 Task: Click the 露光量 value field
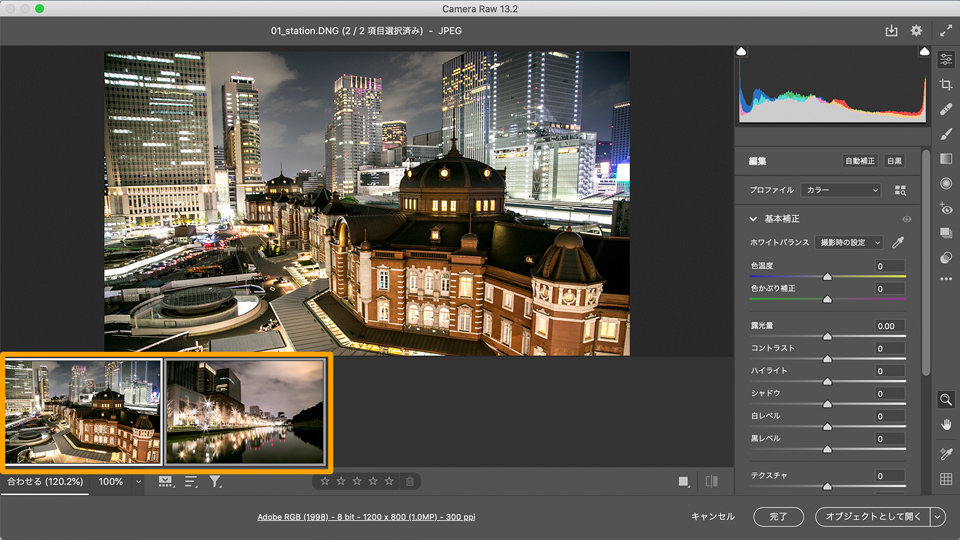[890, 326]
